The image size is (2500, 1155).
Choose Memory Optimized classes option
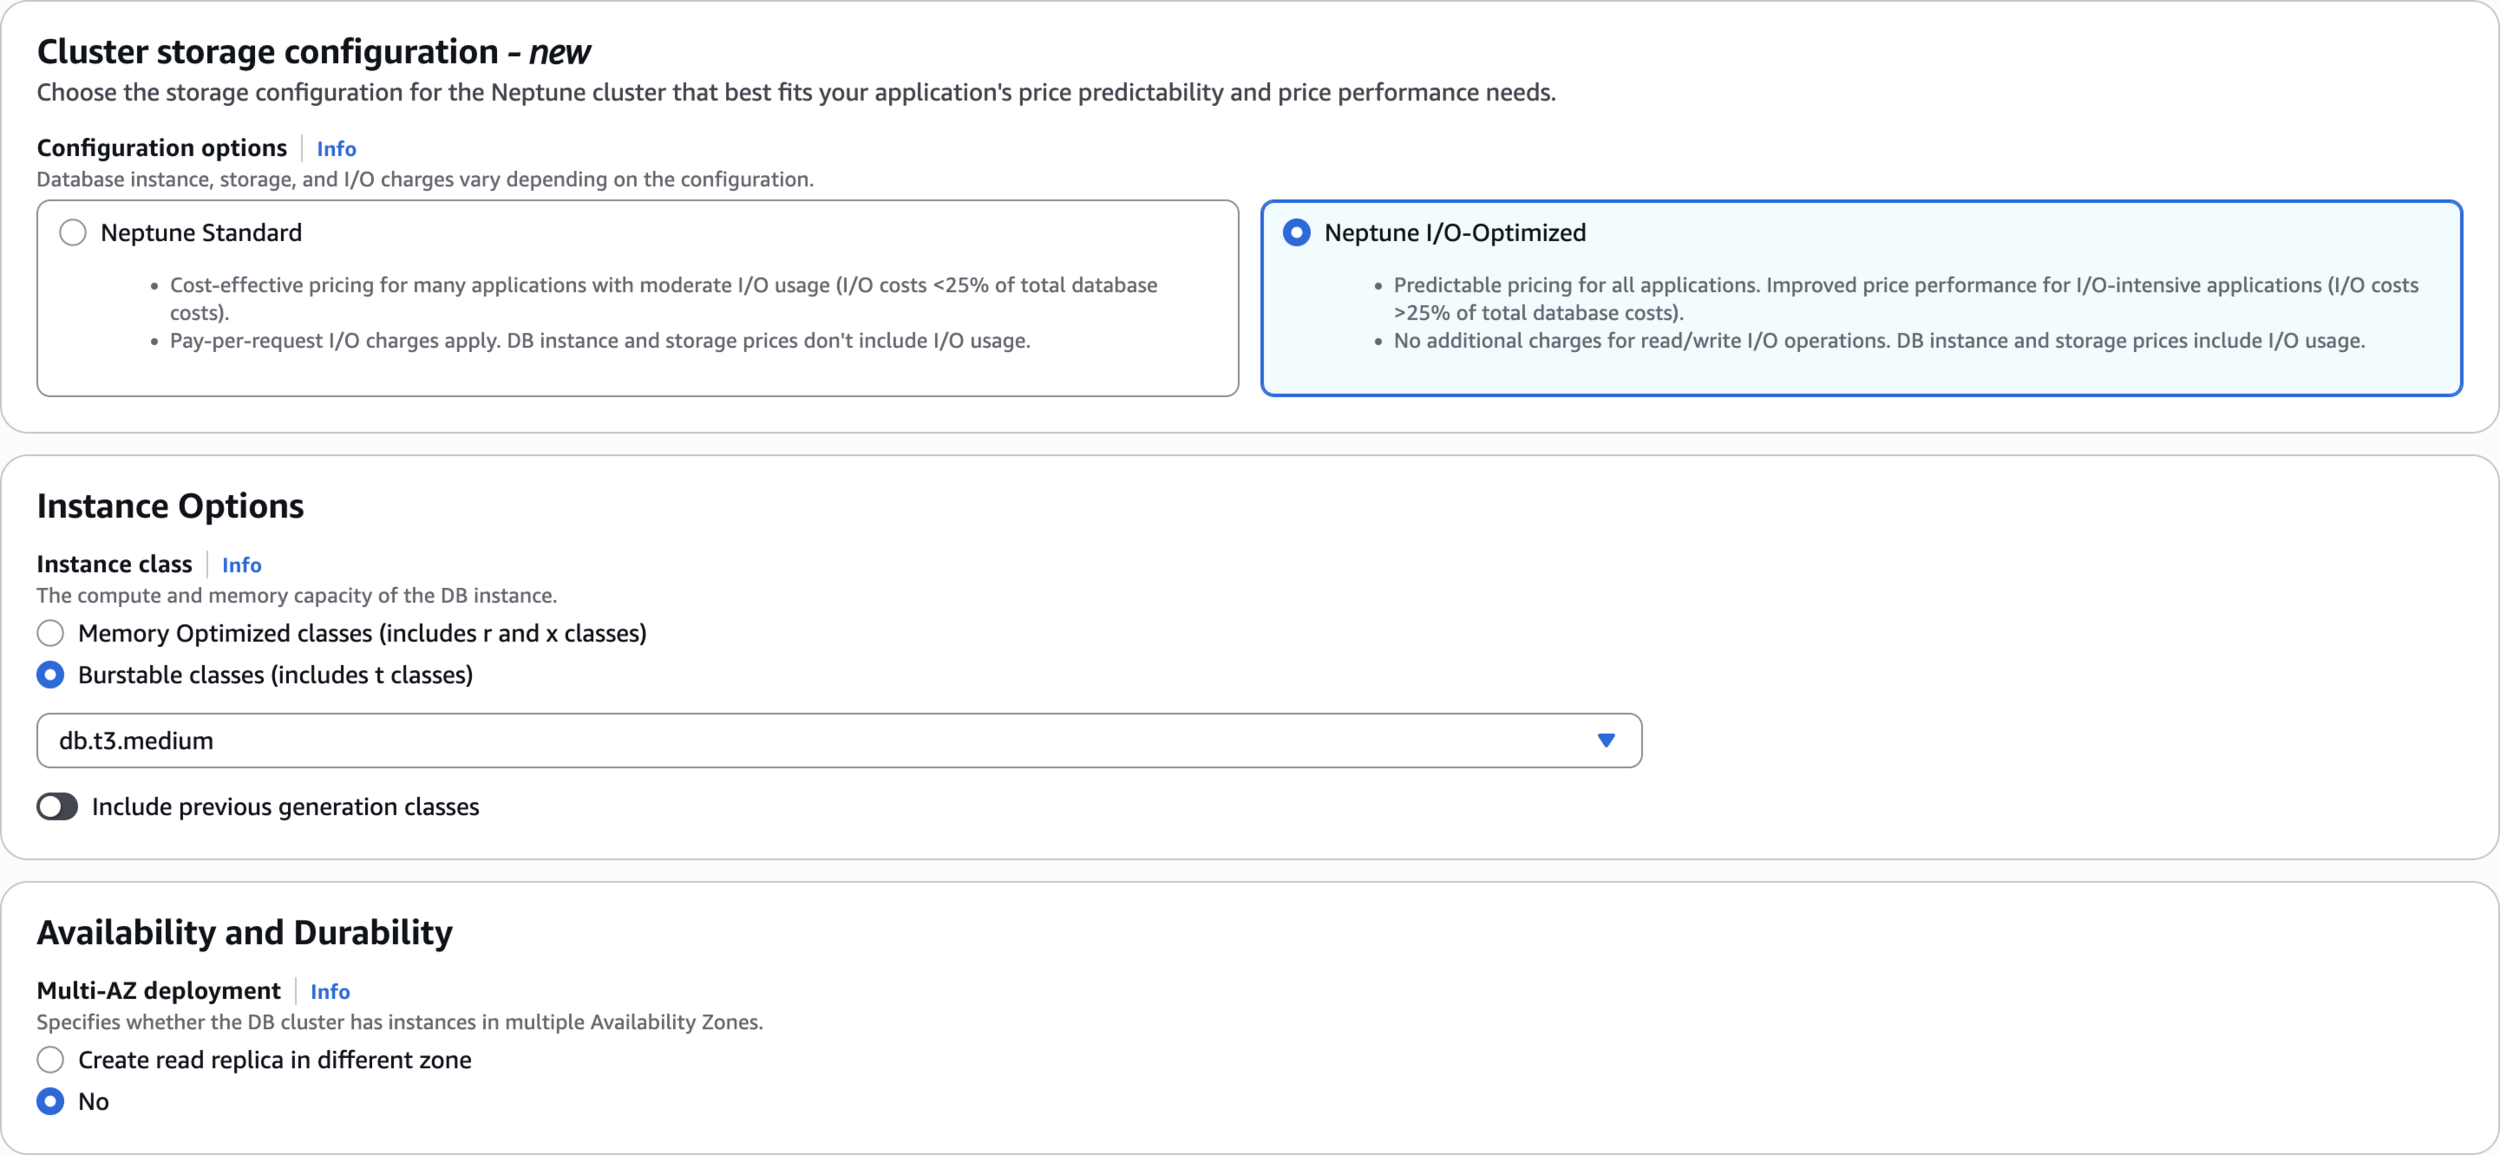click(x=50, y=633)
